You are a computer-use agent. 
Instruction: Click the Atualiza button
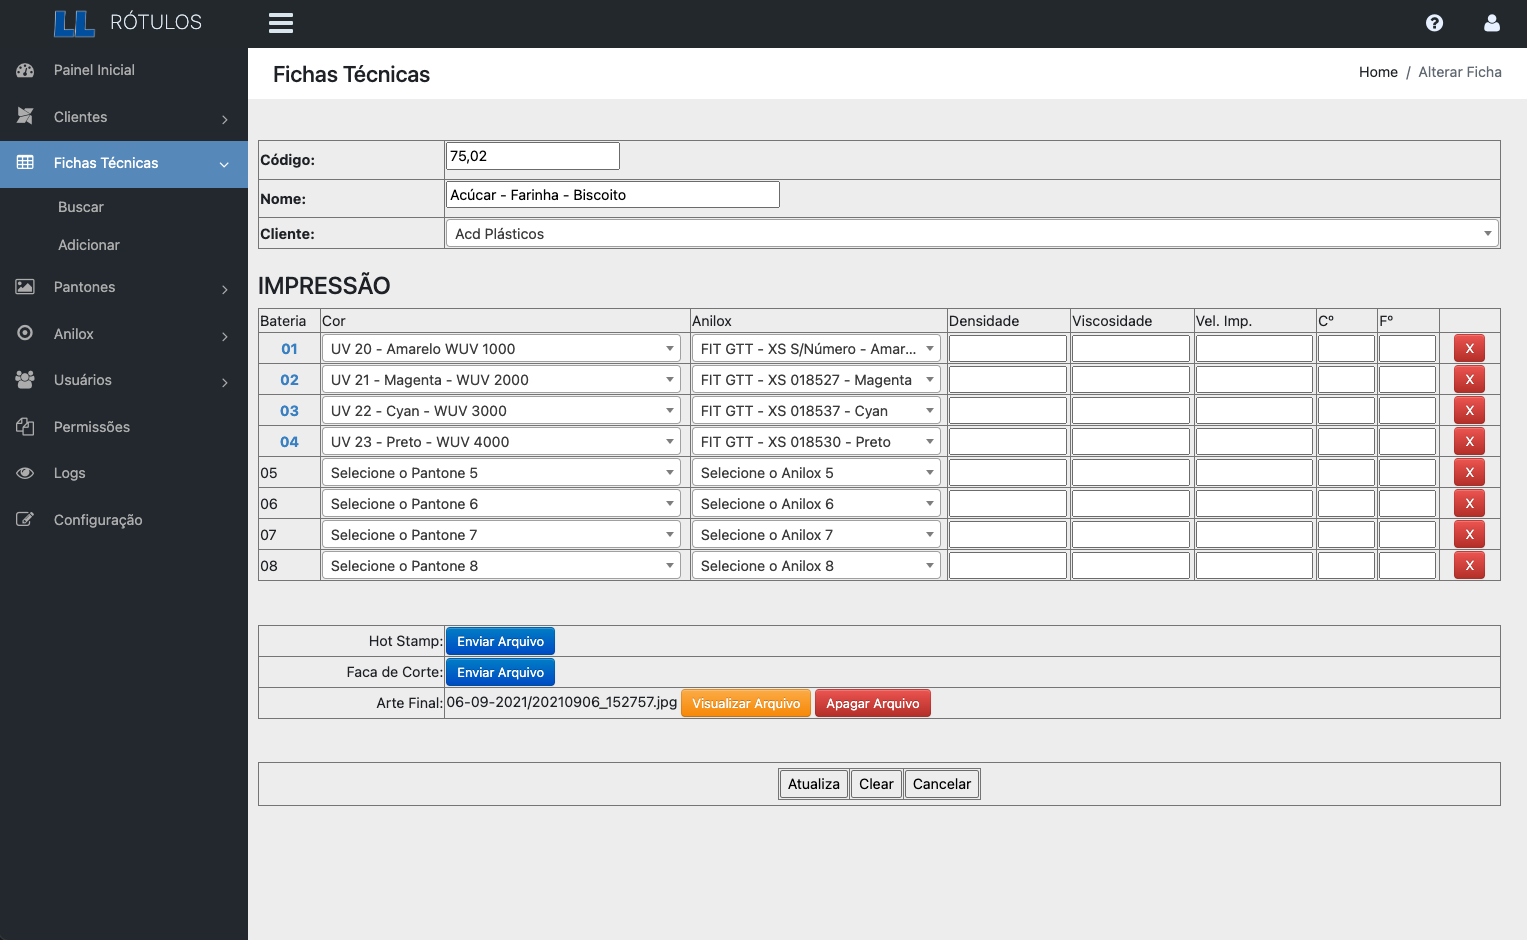tap(813, 784)
